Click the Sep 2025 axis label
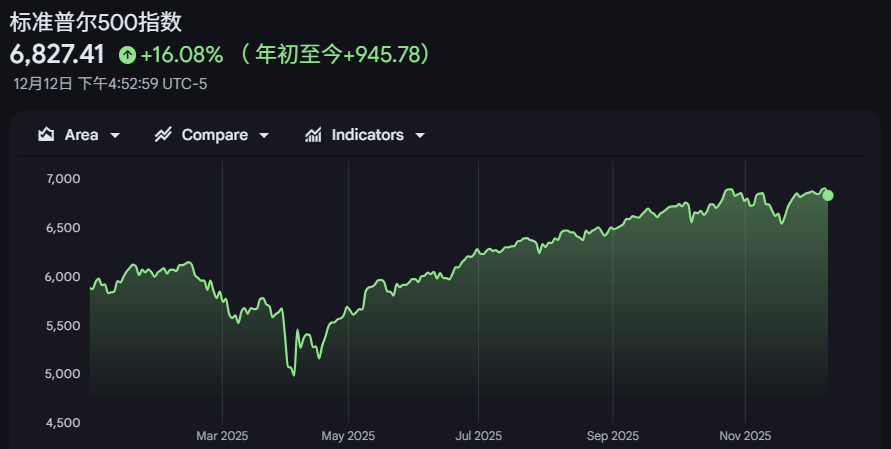The width and height of the screenshot is (891, 449). [x=613, y=436]
